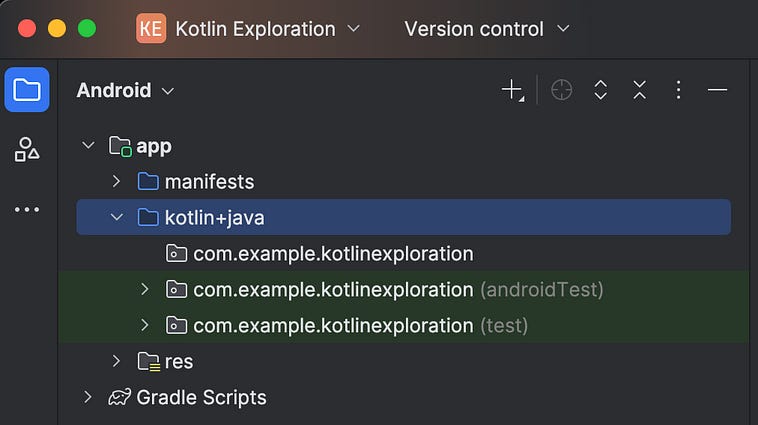
Task: Expand Gradle Scripts node
Action: [x=87, y=397]
